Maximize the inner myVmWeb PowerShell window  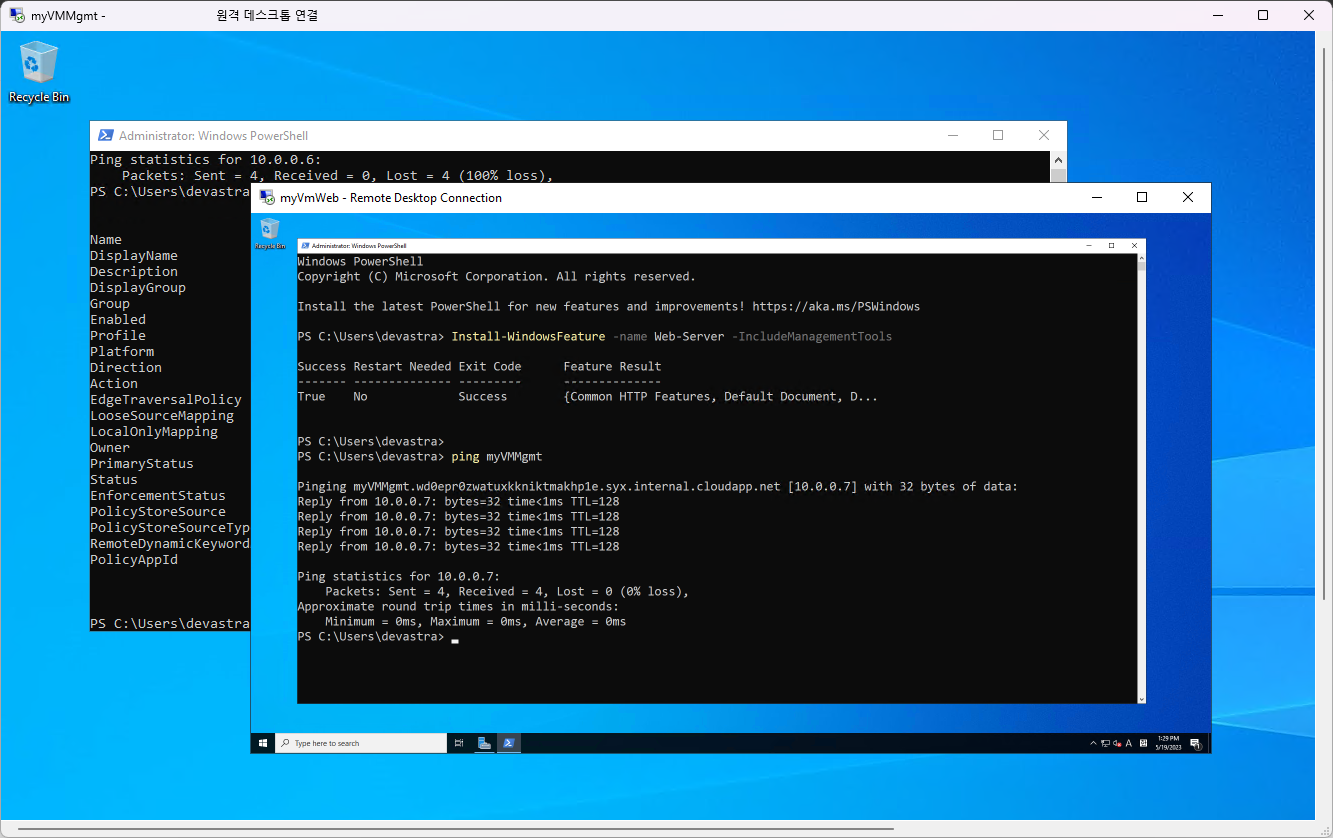1111,245
